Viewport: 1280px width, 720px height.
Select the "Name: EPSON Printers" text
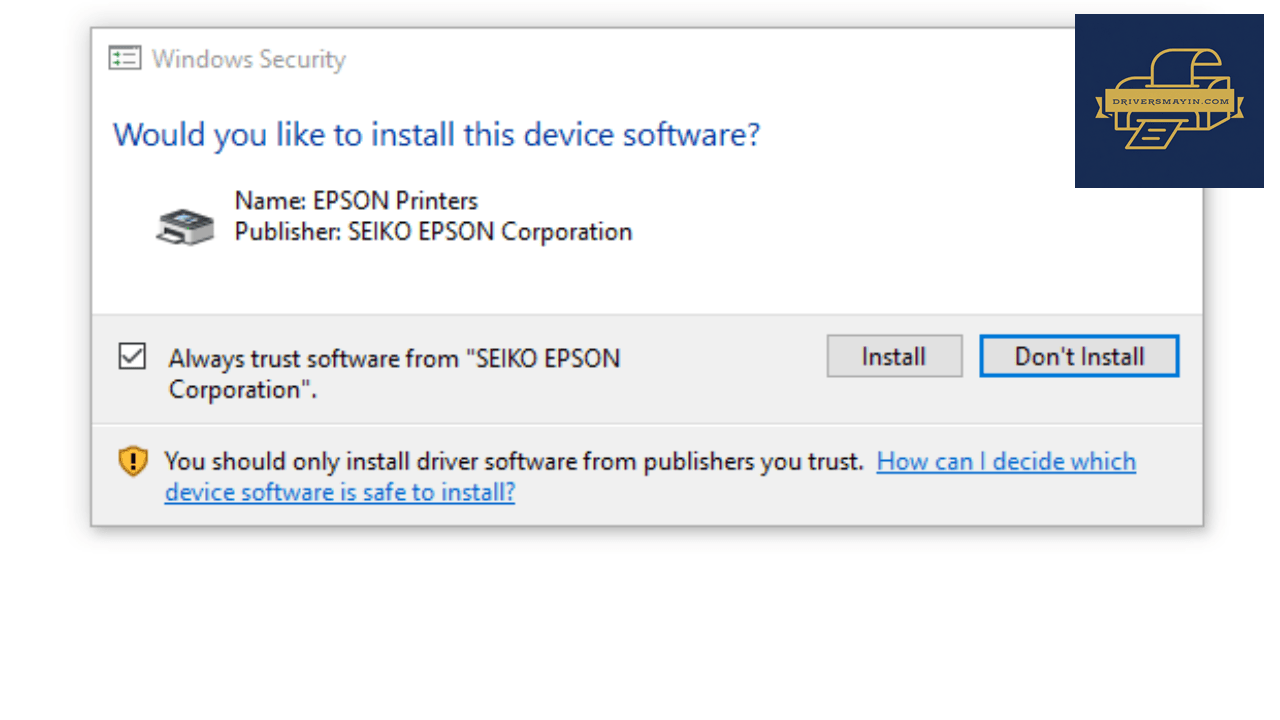tap(356, 200)
